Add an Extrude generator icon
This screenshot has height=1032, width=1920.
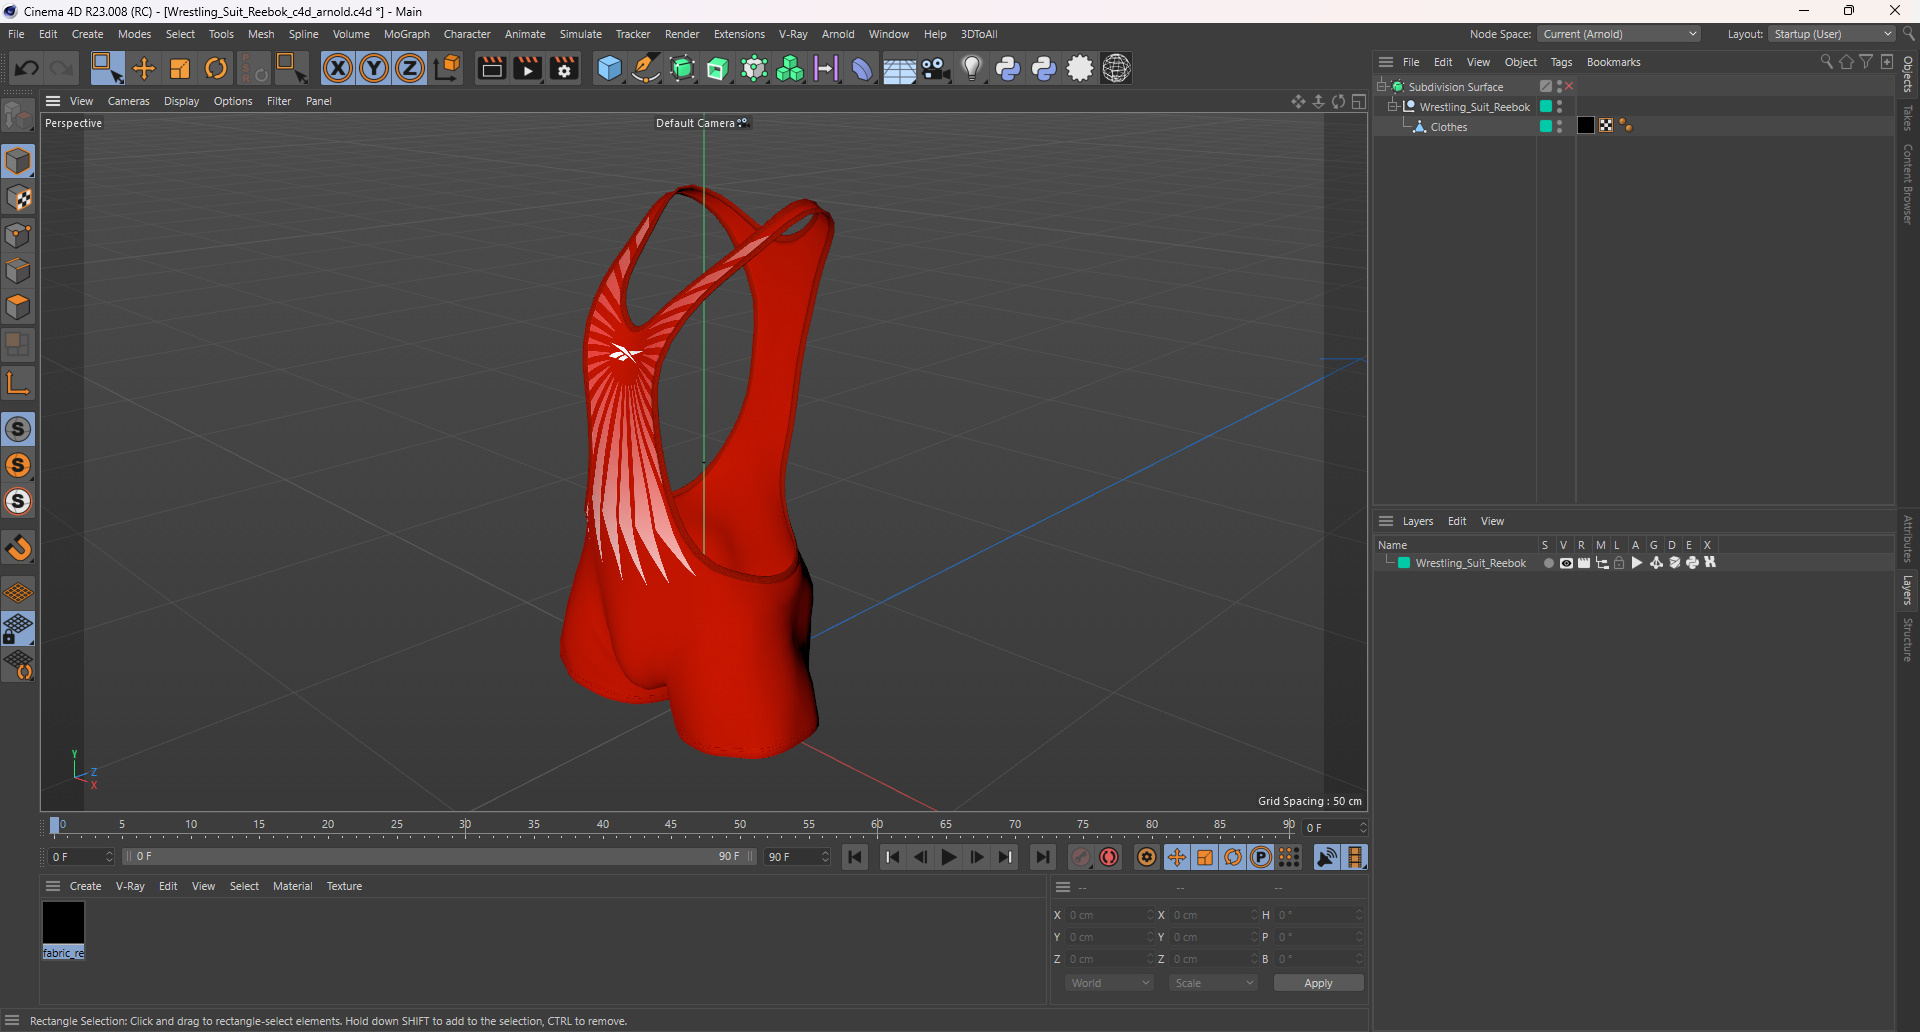(x=718, y=68)
